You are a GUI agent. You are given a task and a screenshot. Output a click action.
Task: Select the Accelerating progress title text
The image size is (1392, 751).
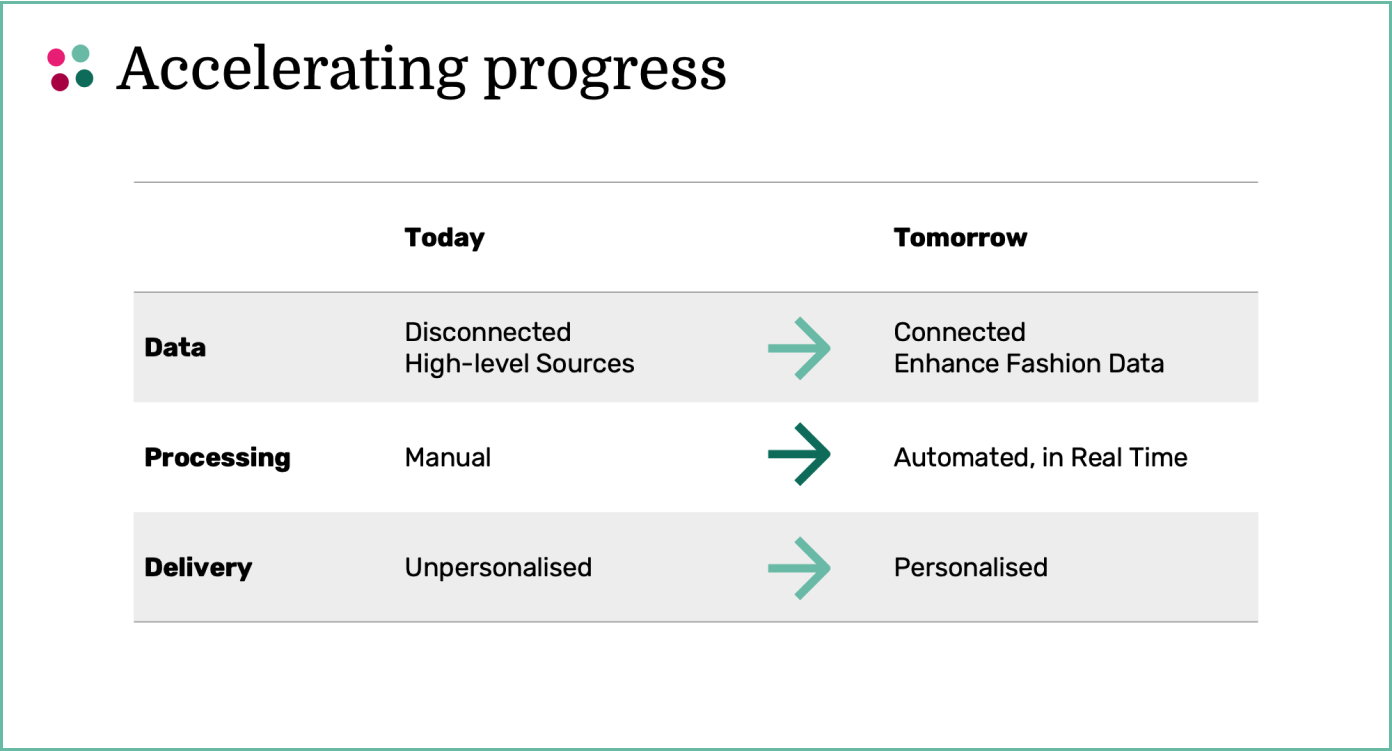pyautogui.click(x=421, y=70)
